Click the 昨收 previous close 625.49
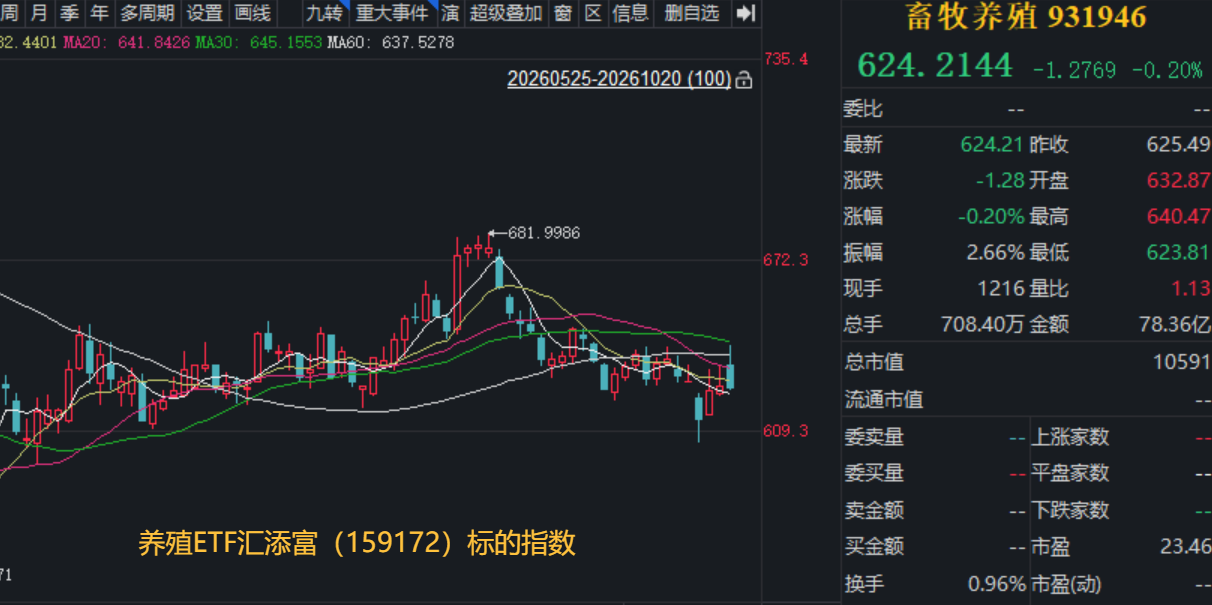This screenshot has width=1212, height=605. tap(1178, 144)
